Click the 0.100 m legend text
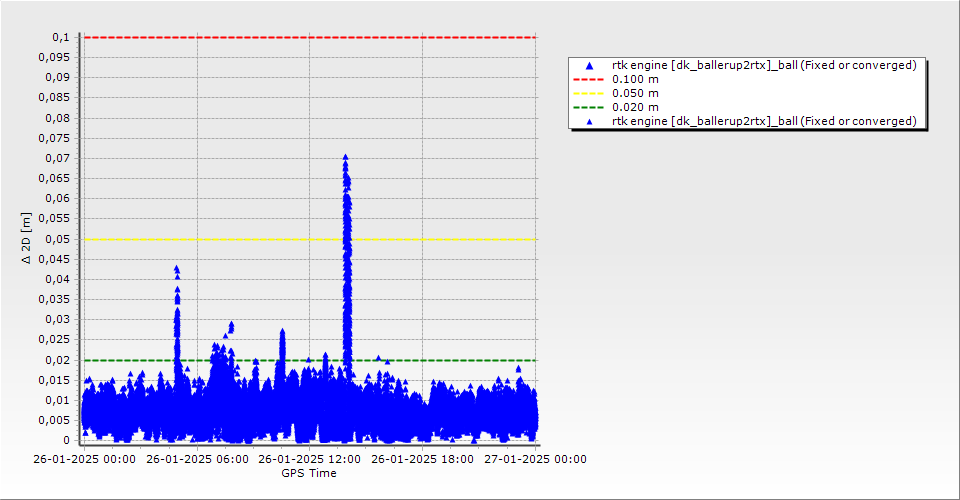This screenshot has width=960, height=500. [x=636, y=79]
